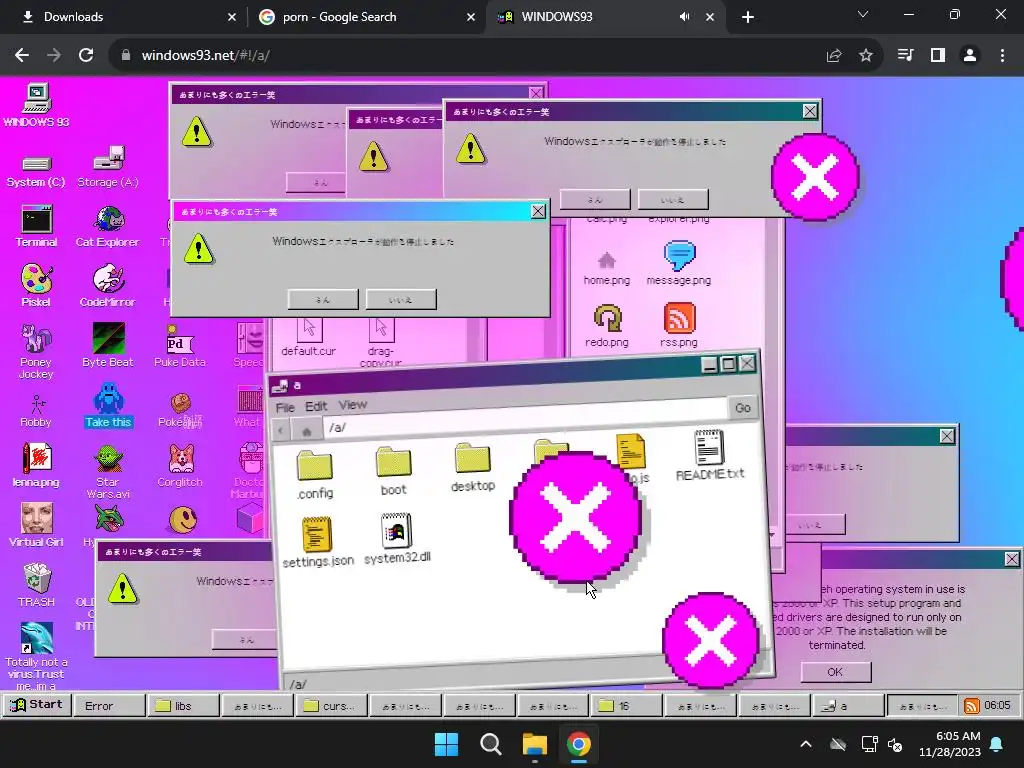The image size is (1024, 768).
Task: Open the .config folder in the a window
Action: click(315, 475)
